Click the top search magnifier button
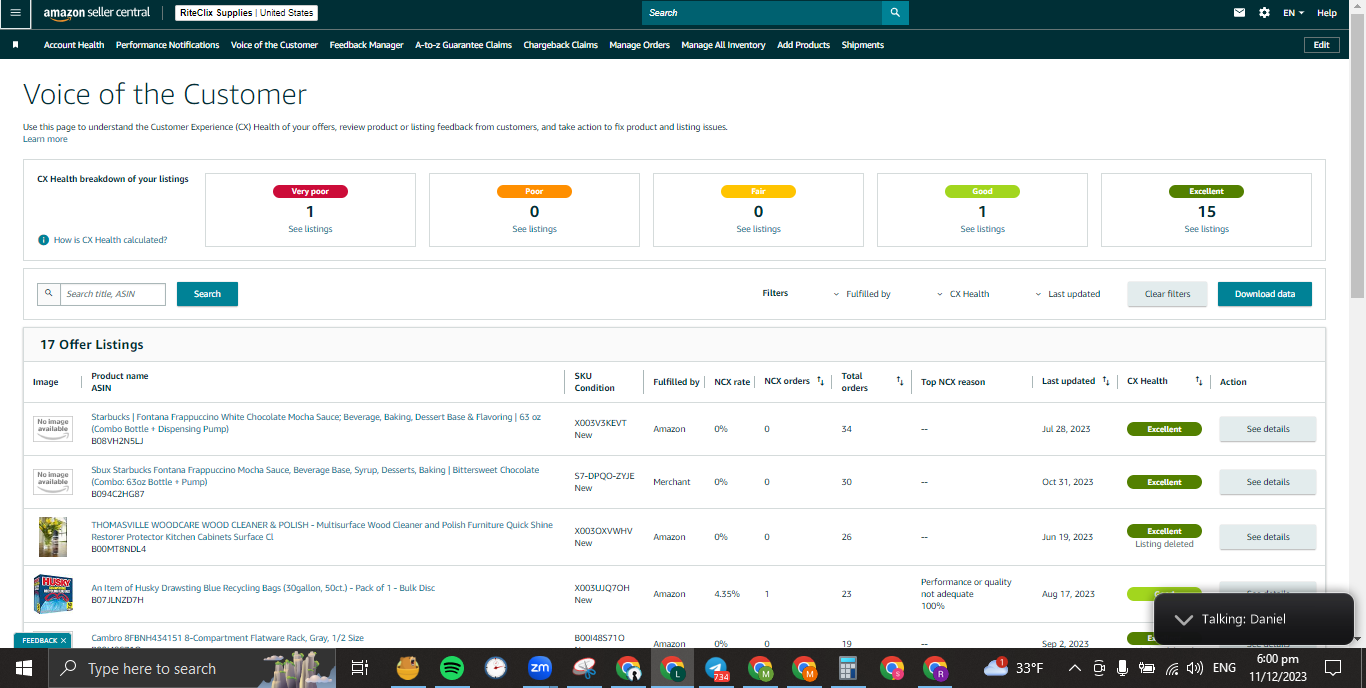 pos(895,13)
